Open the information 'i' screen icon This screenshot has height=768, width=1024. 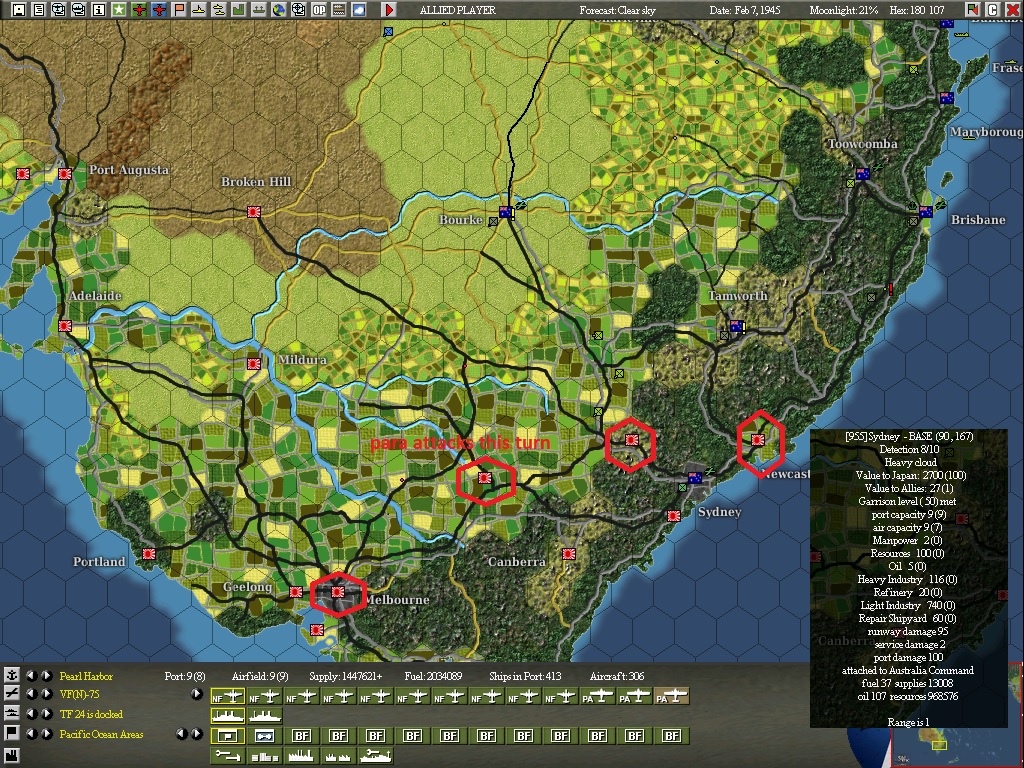click(x=99, y=10)
